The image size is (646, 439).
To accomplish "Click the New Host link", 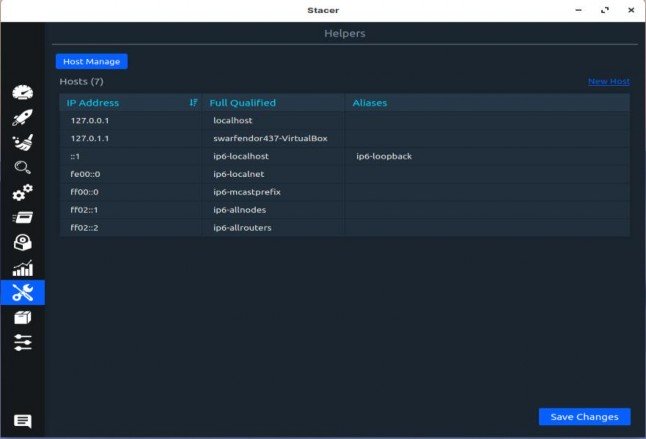I will pyautogui.click(x=609, y=81).
